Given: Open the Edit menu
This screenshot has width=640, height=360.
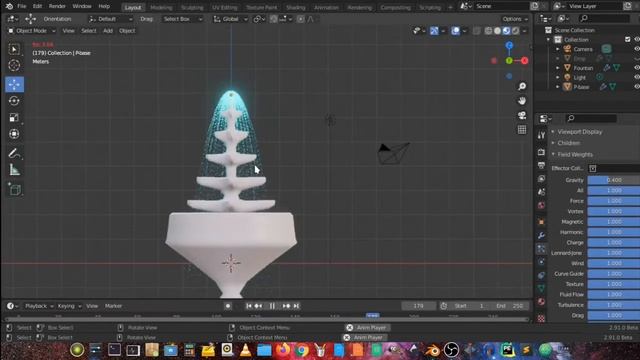Looking at the screenshot, I should (37, 6).
